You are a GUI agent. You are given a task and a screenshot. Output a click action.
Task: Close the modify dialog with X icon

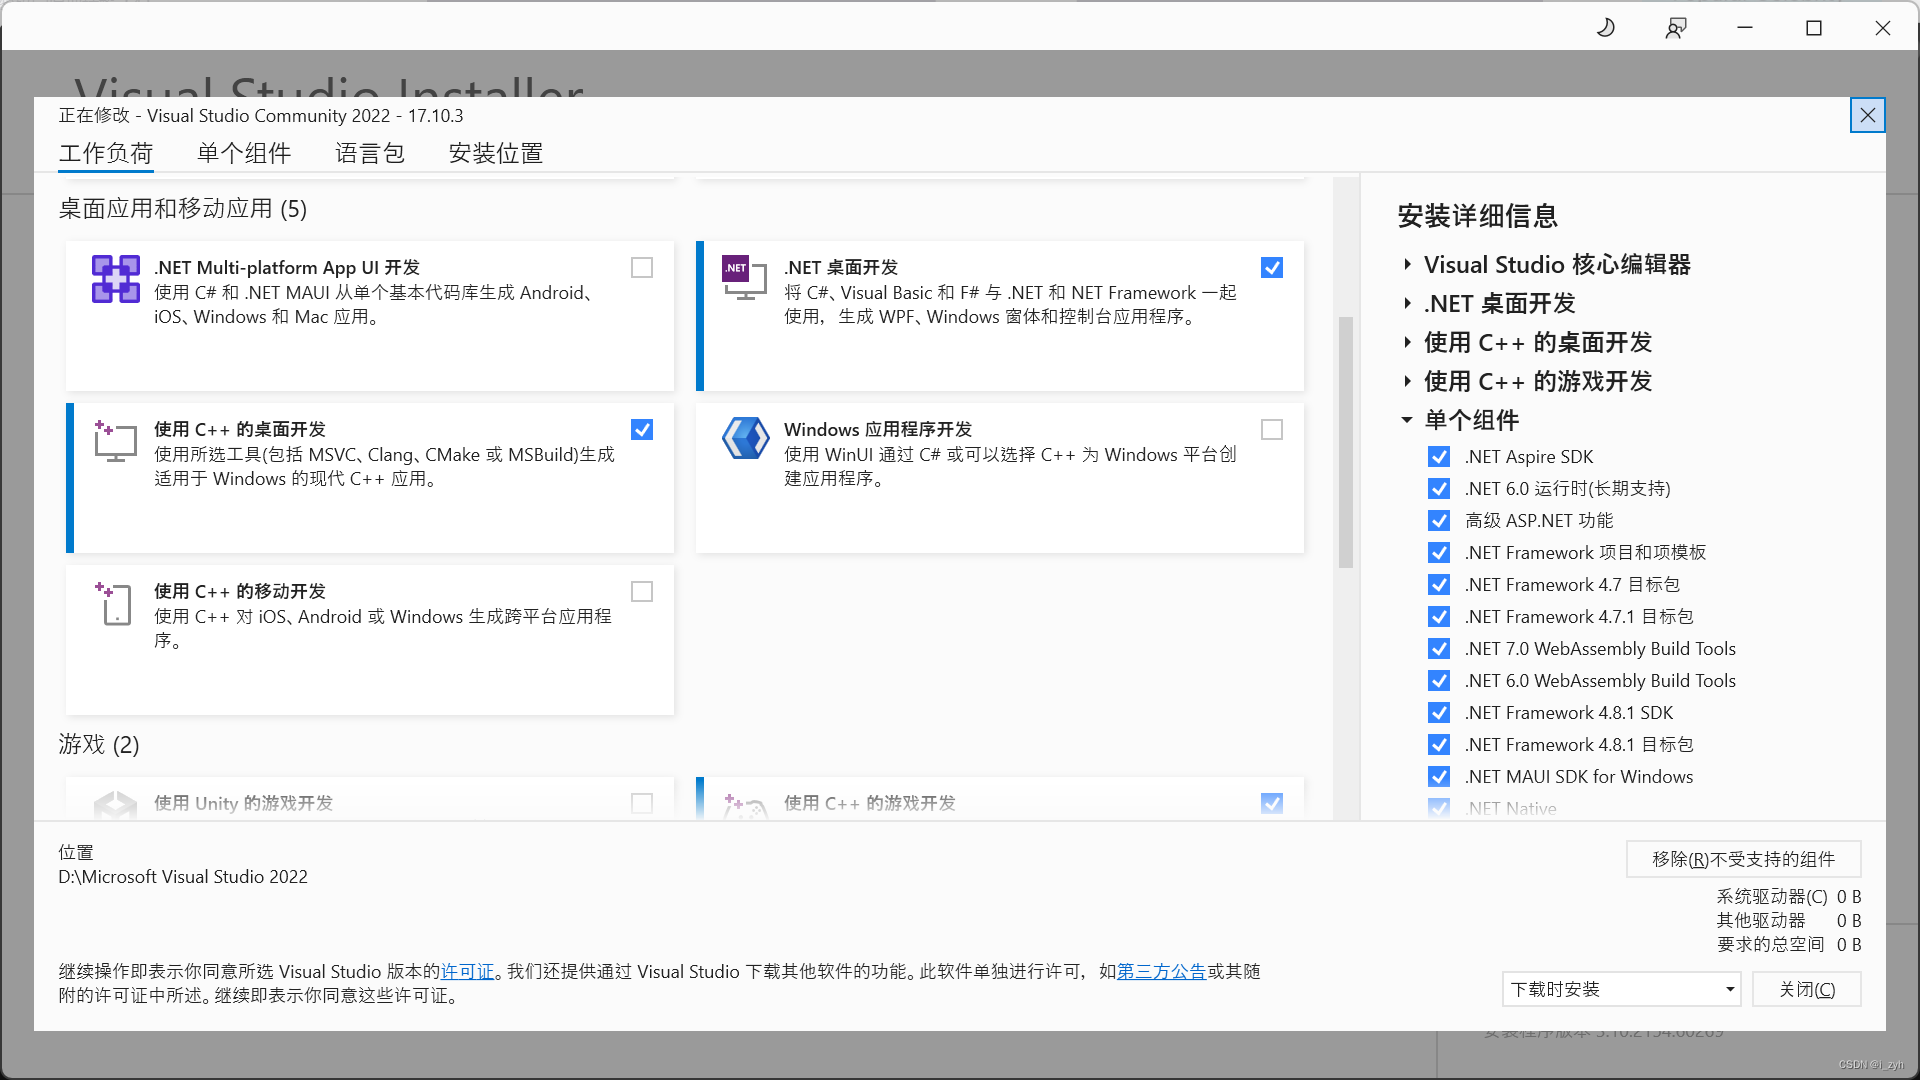coord(1867,115)
